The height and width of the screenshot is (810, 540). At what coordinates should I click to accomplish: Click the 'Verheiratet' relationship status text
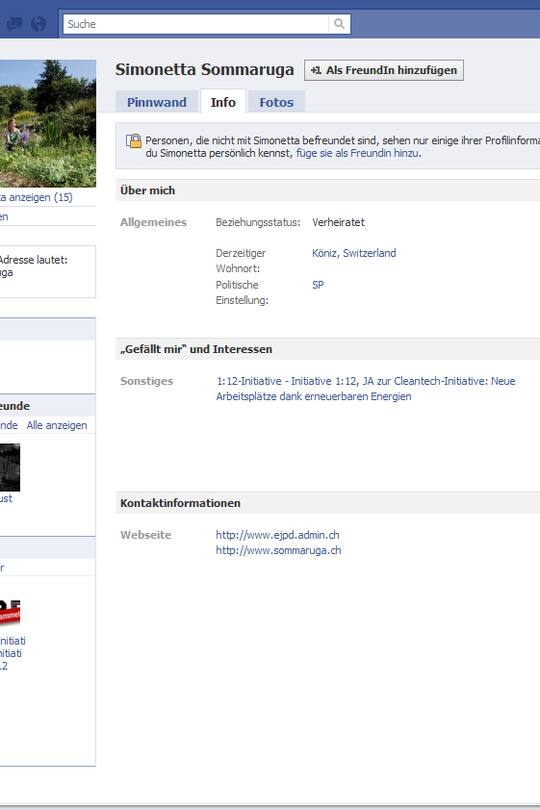click(338, 222)
